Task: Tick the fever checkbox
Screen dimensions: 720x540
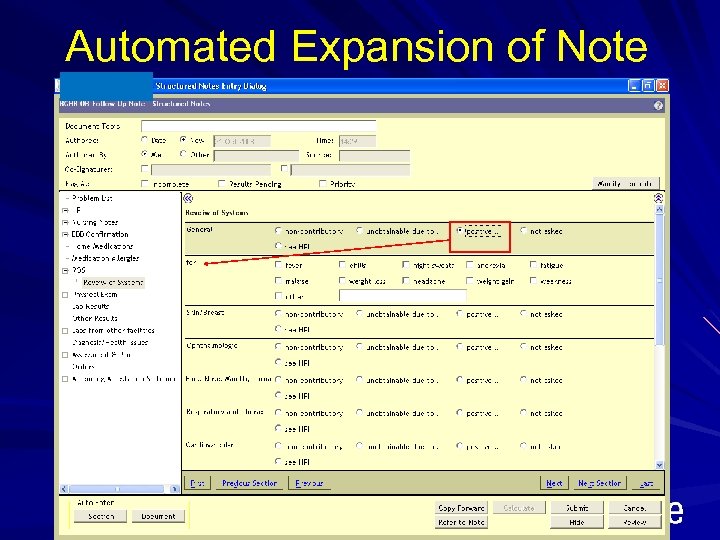Action: point(278,264)
